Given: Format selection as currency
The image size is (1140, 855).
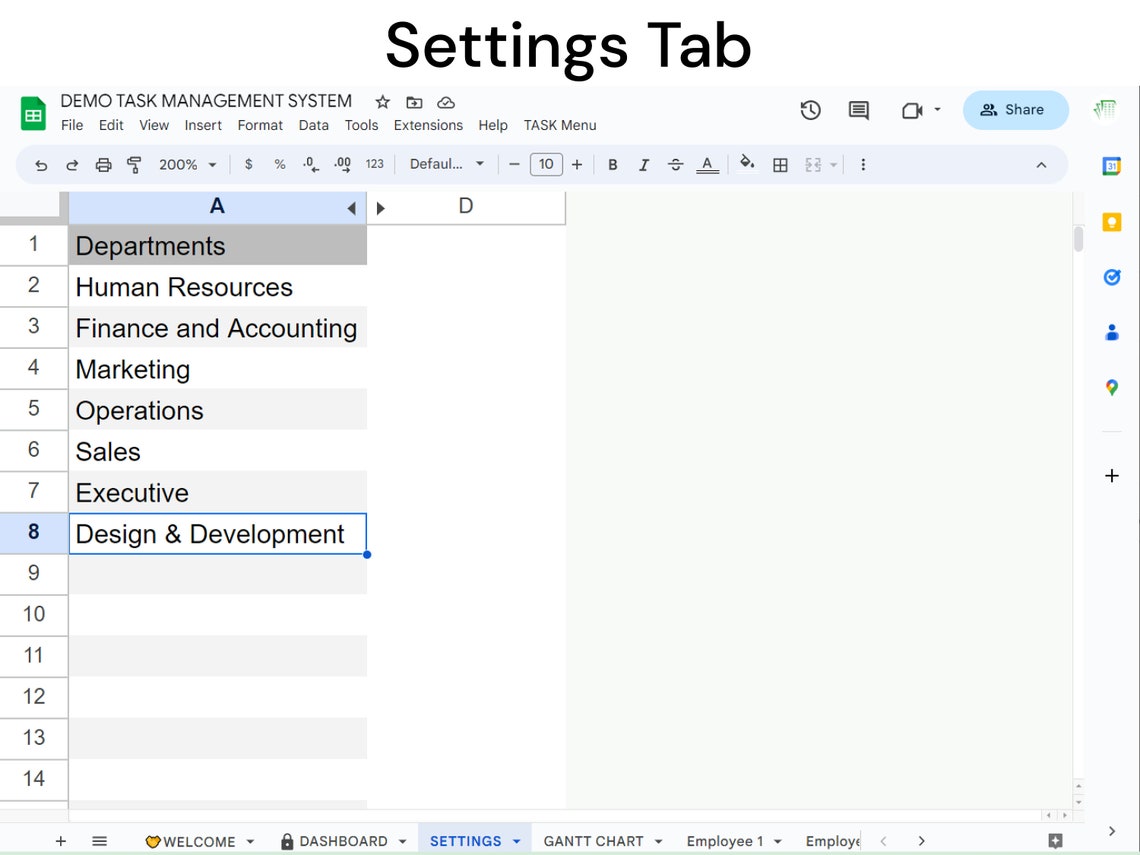Looking at the screenshot, I should (x=248, y=164).
